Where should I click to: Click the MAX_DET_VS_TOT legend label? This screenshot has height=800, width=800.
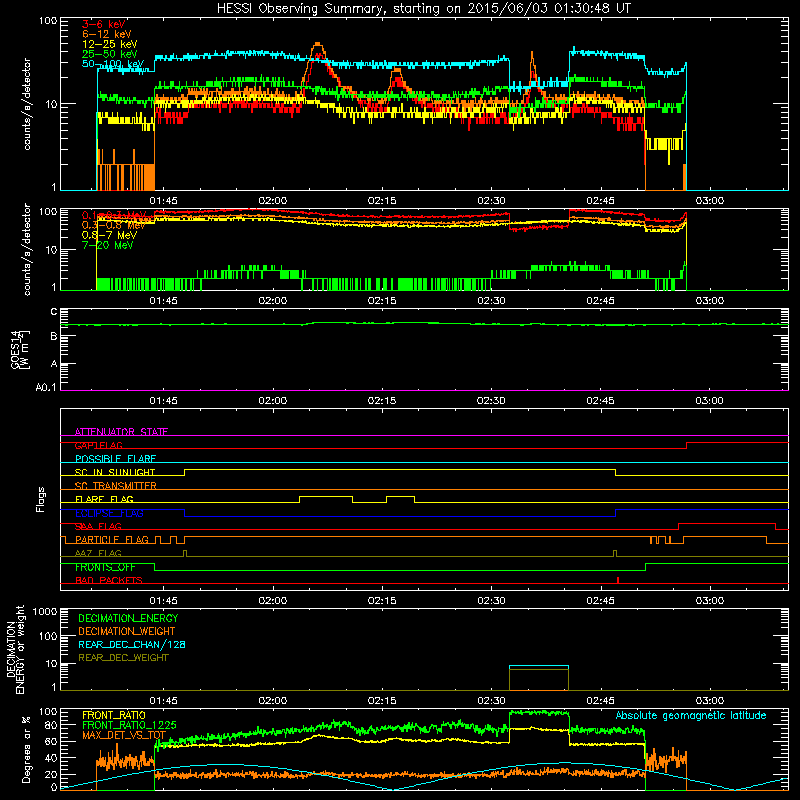(x=124, y=735)
